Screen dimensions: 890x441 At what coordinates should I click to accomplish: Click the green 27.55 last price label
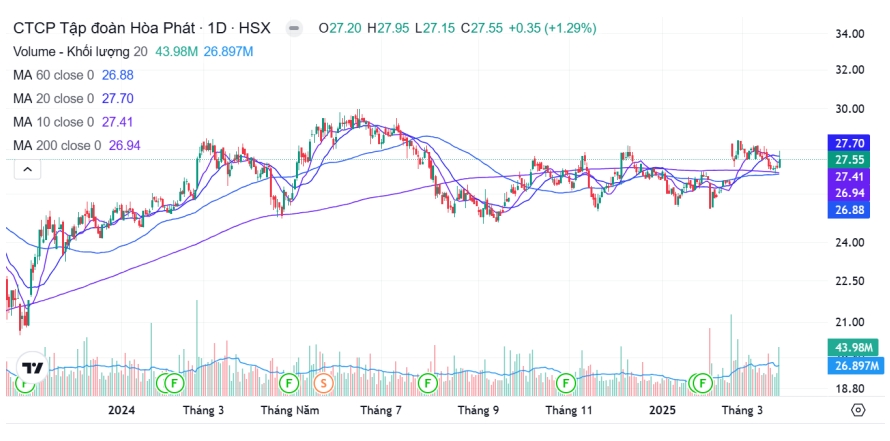pos(849,159)
